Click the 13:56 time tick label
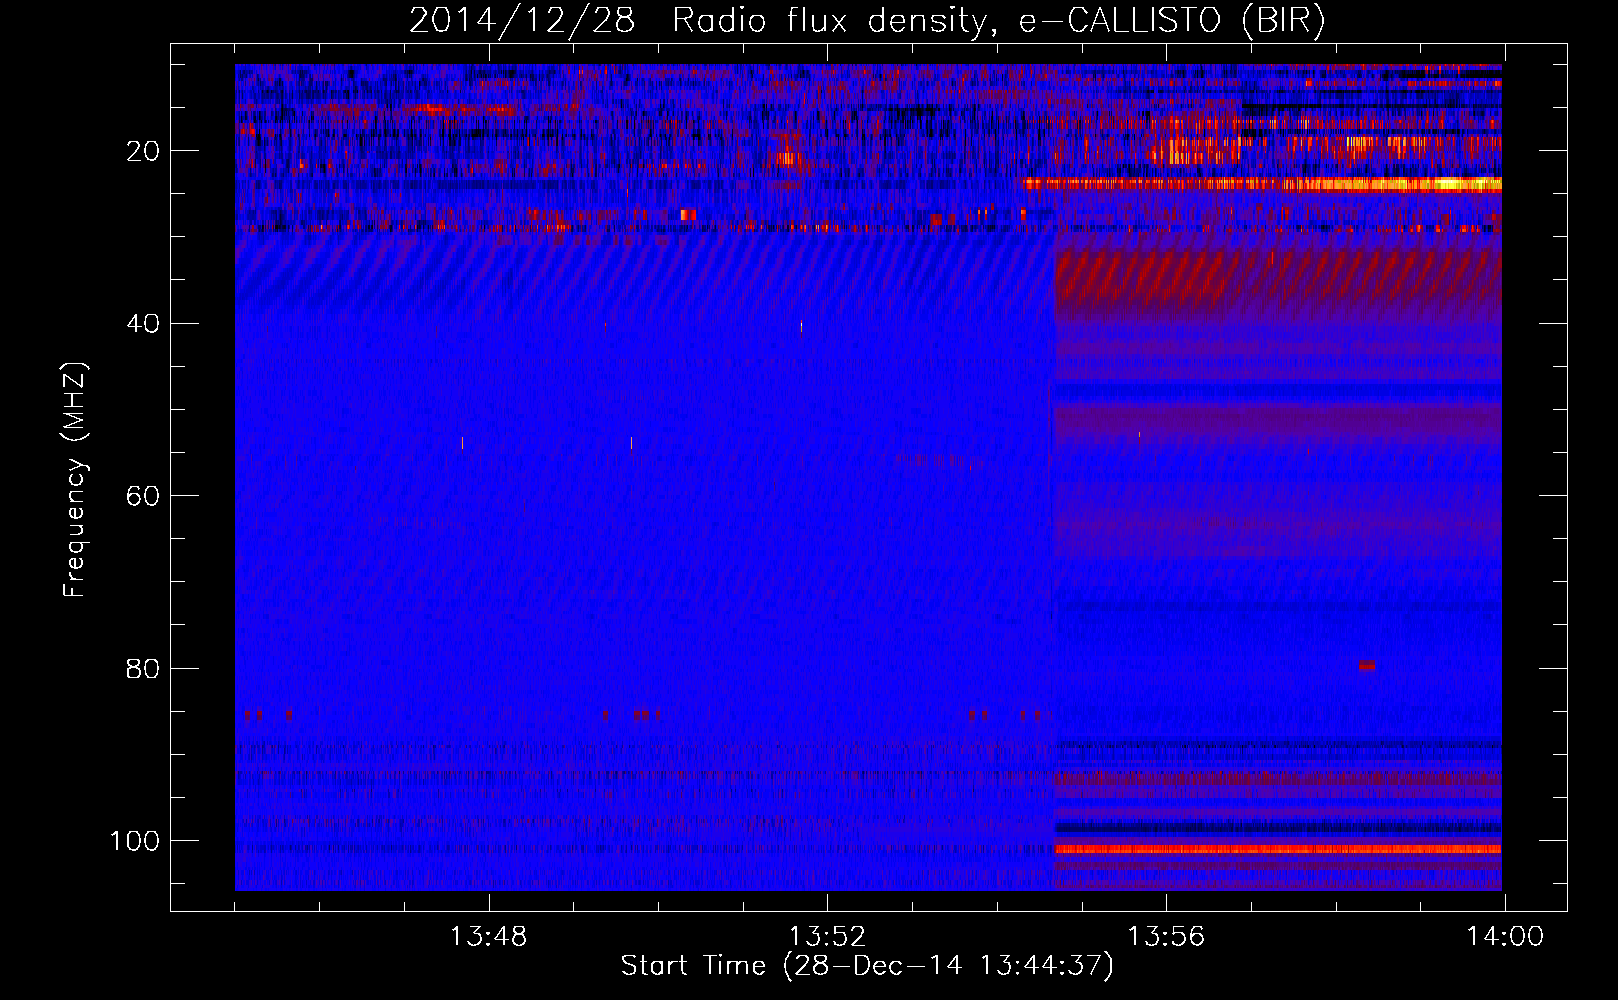1618x1000 pixels. tap(1166, 937)
